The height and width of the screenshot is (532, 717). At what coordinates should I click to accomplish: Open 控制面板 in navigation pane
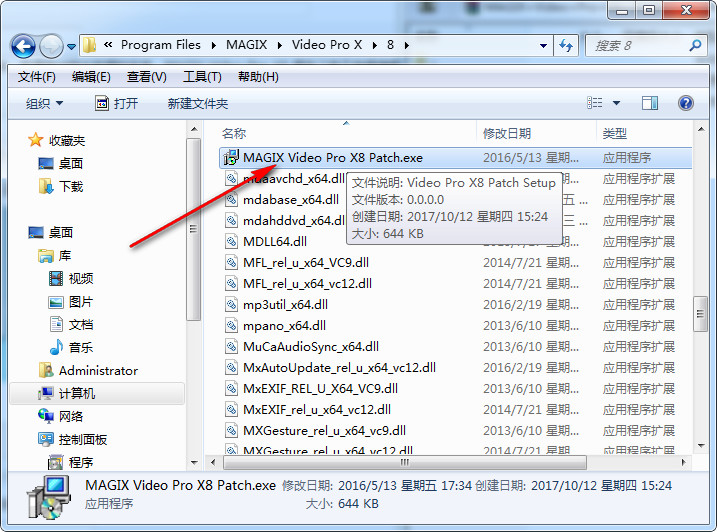[83, 440]
